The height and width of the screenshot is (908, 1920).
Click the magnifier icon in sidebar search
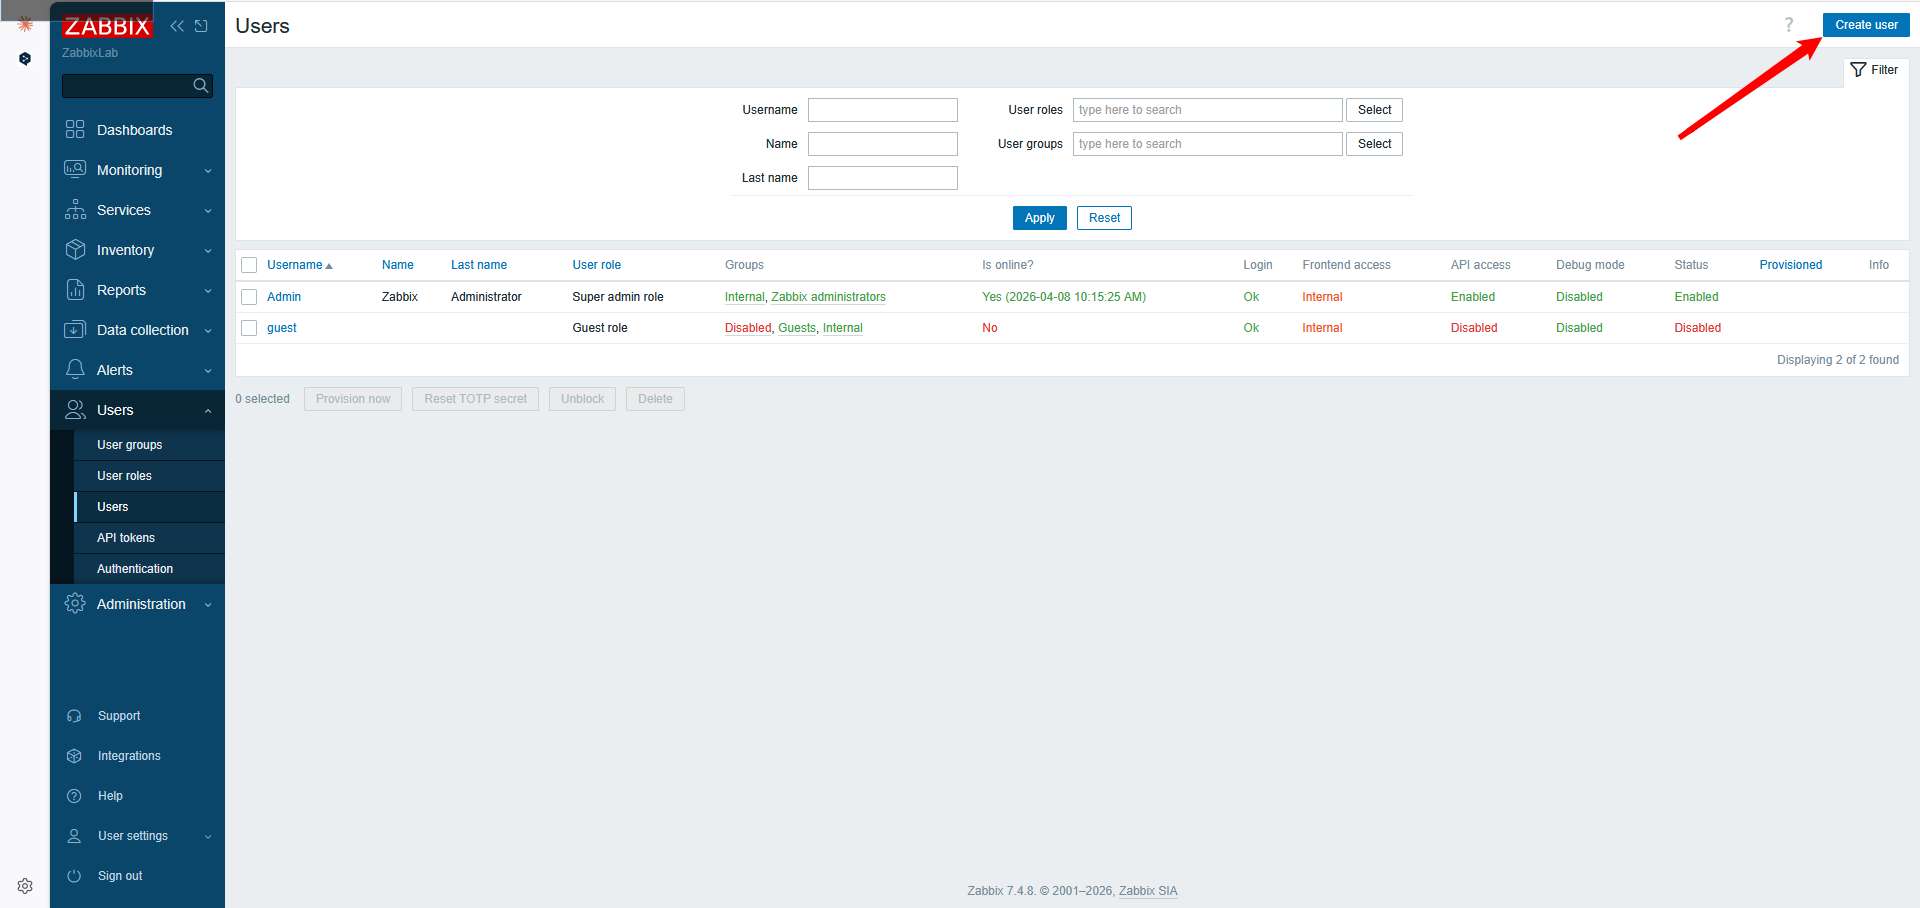(200, 86)
